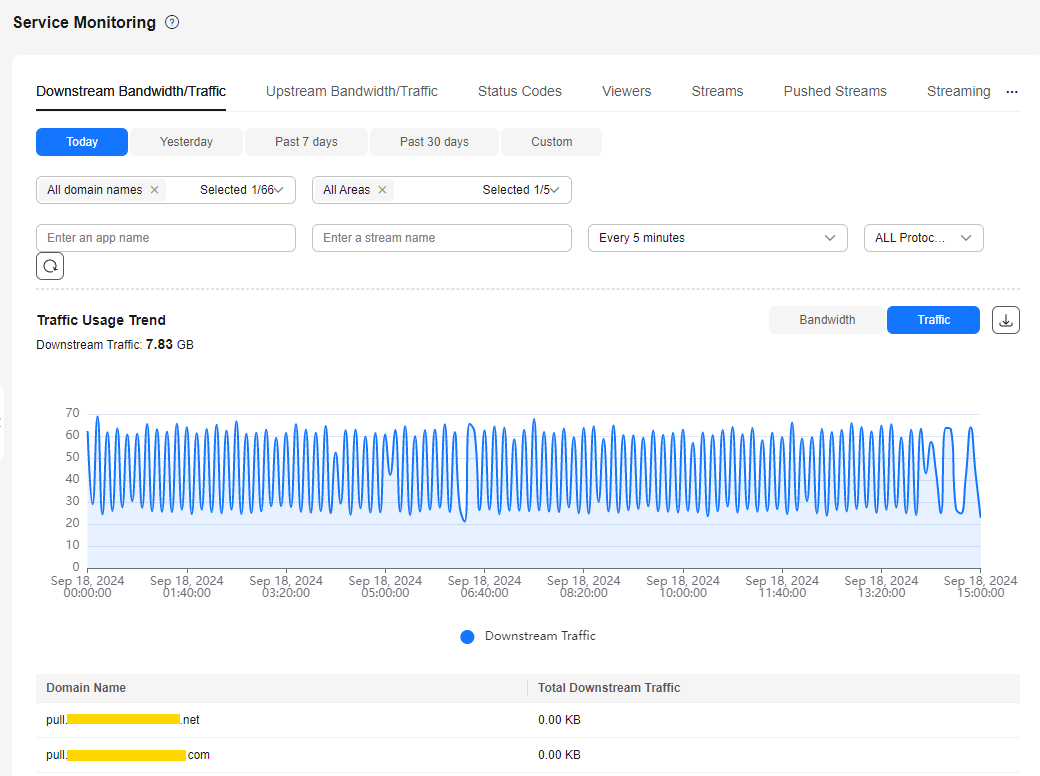This screenshot has height=776, width=1040.
Task: Select the Yesterday time range
Action: tap(186, 142)
